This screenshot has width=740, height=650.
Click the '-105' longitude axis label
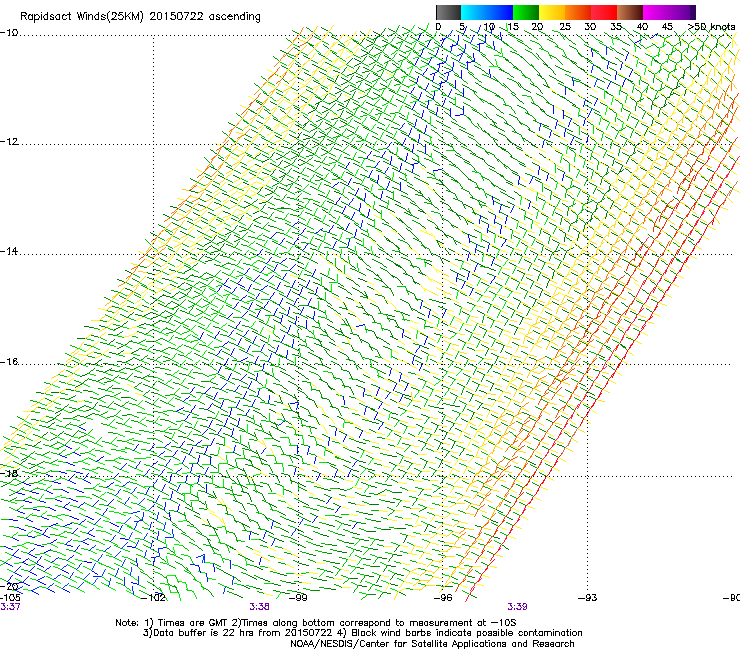point(10,598)
